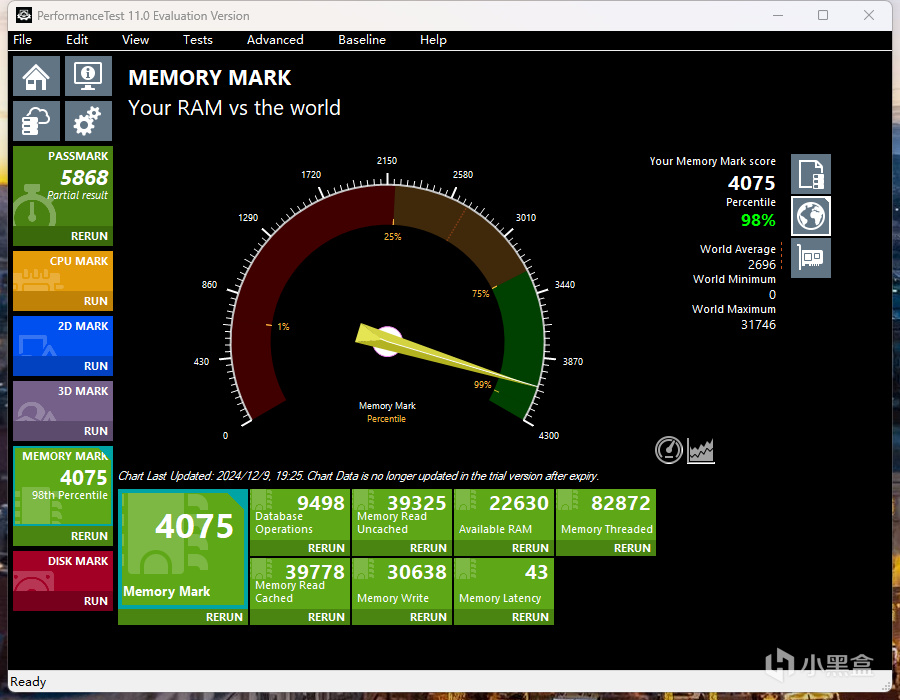Open the system information monitor icon
Image resolution: width=900 pixels, height=700 pixels.
tap(88, 76)
